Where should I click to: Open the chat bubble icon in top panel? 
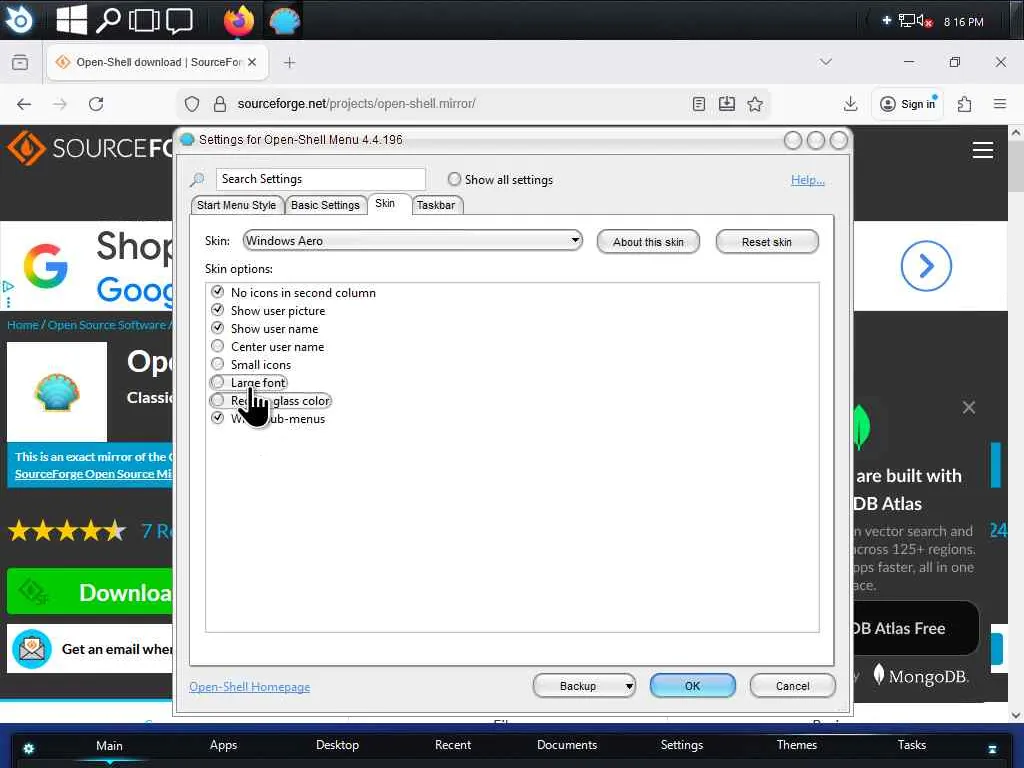179,20
